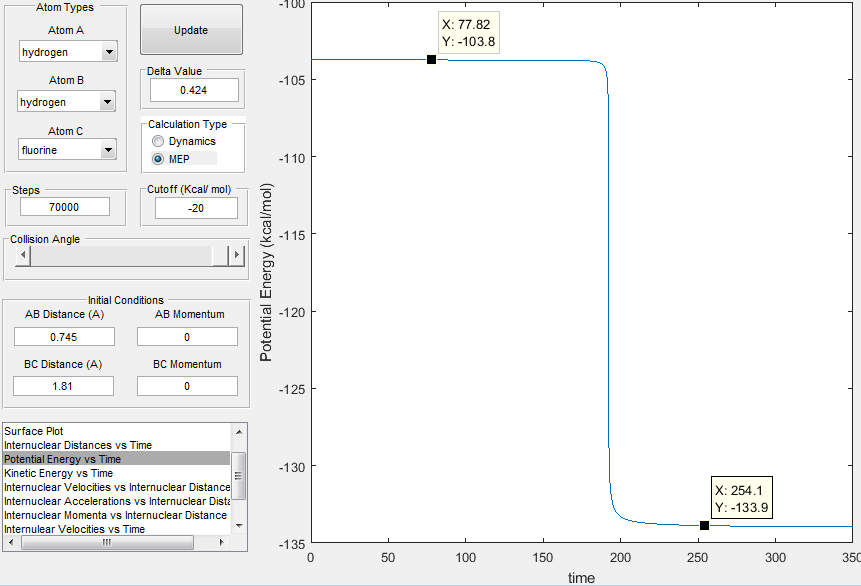
Task: Select Internuclear Momenta vs Internuclear Distance
Action: (116, 515)
